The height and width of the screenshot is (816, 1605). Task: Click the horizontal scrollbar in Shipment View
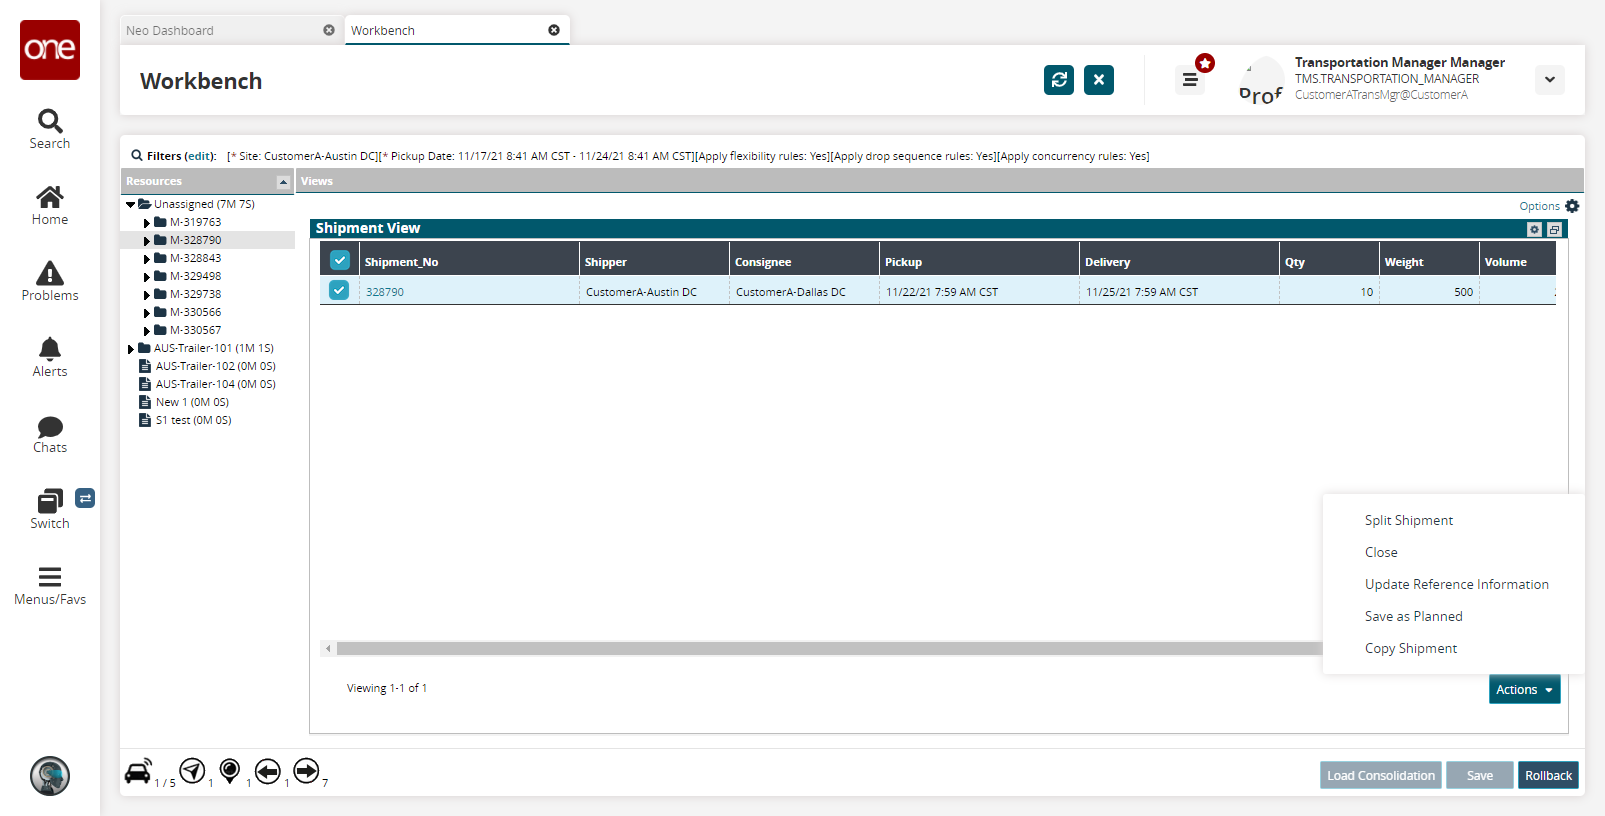[x=829, y=649]
